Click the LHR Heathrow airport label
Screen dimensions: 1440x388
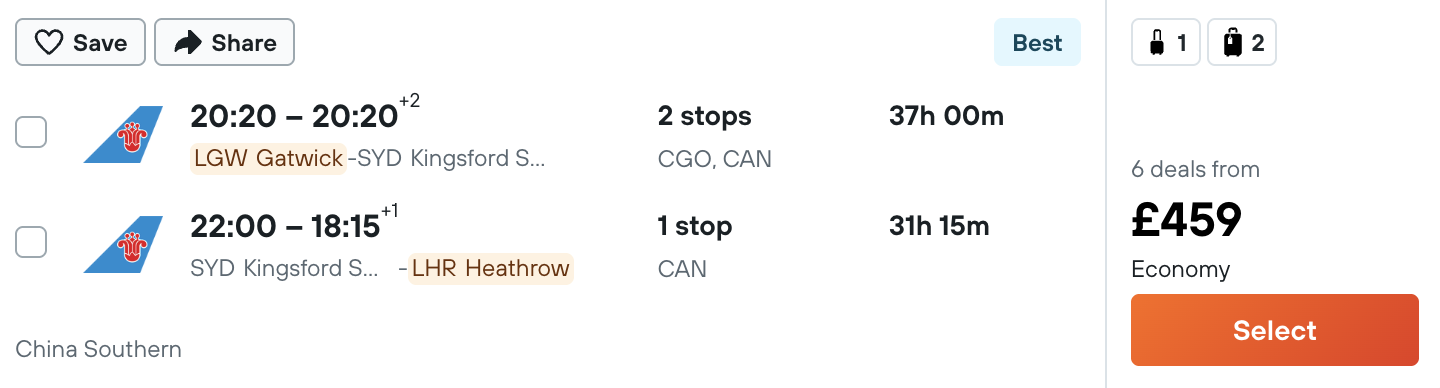(491, 268)
